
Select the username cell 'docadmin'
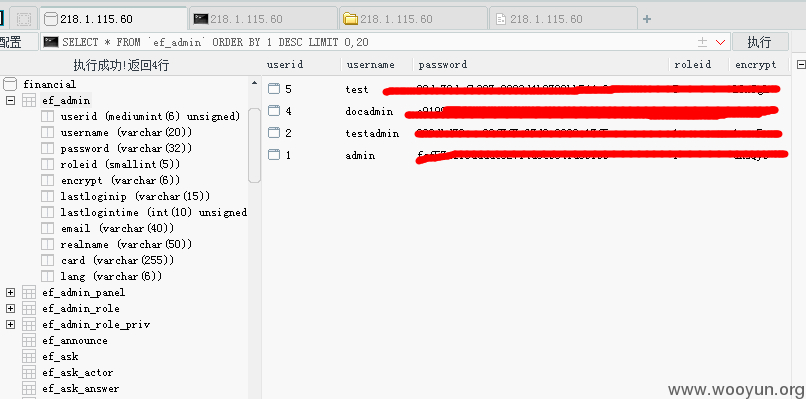click(369, 112)
